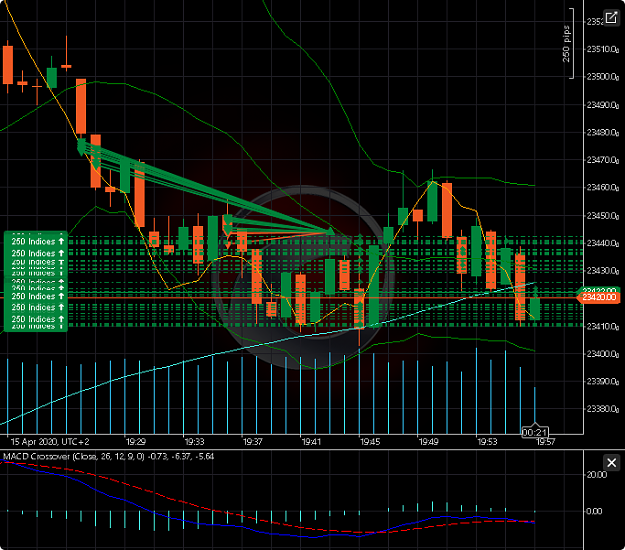This screenshot has height=550, width=625.
Task: Click the 23390.00 price axis label
Action: [603, 381]
